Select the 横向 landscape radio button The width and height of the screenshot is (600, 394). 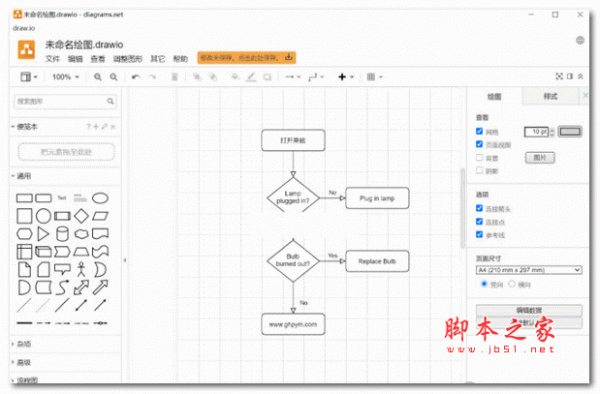512,284
